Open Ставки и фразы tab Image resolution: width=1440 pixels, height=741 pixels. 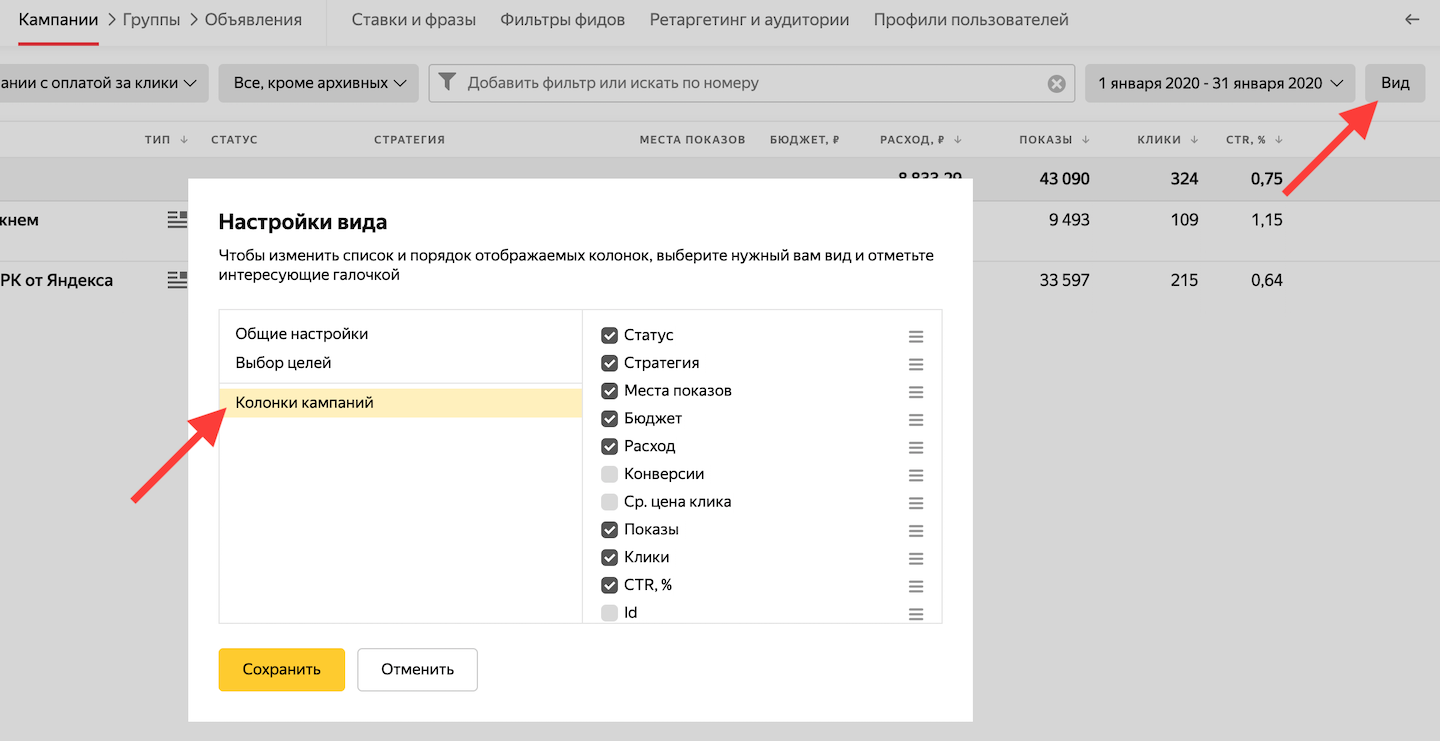click(414, 20)
